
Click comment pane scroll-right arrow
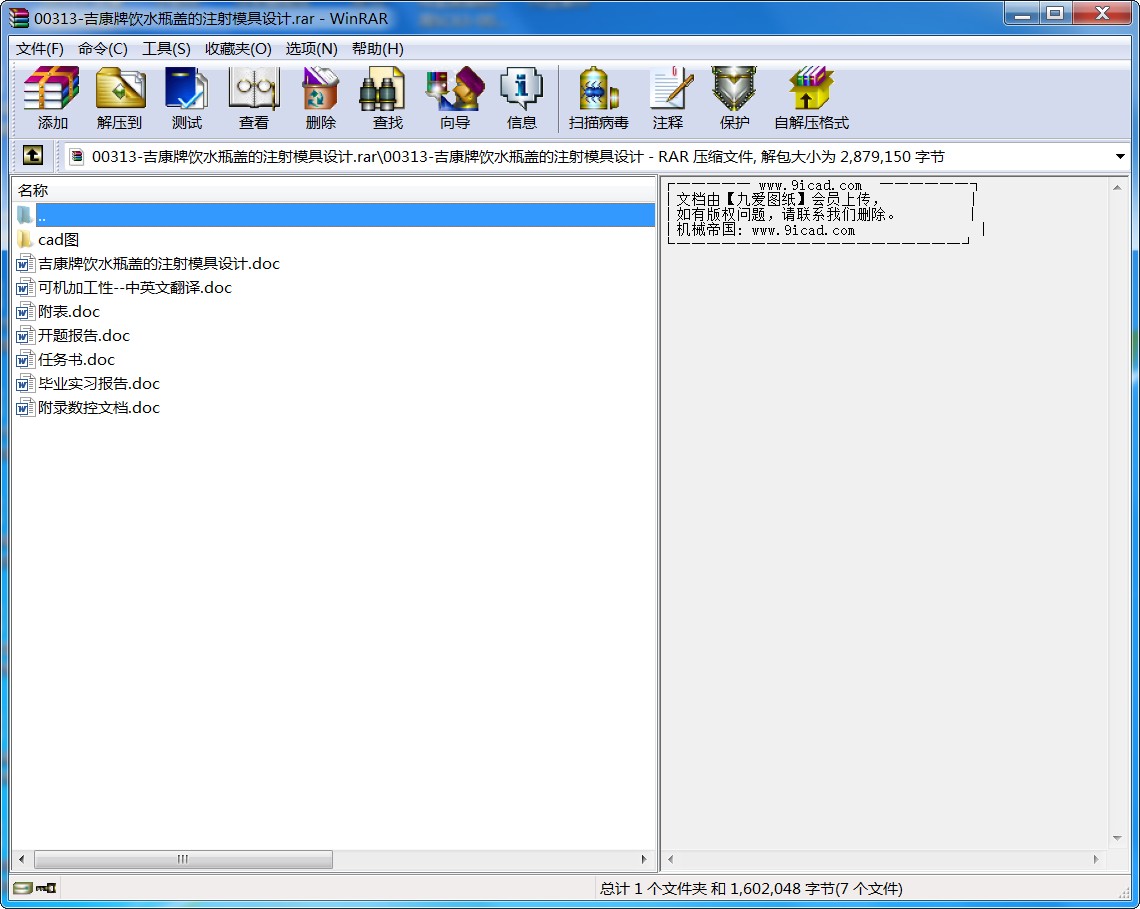pos(1096,859)
